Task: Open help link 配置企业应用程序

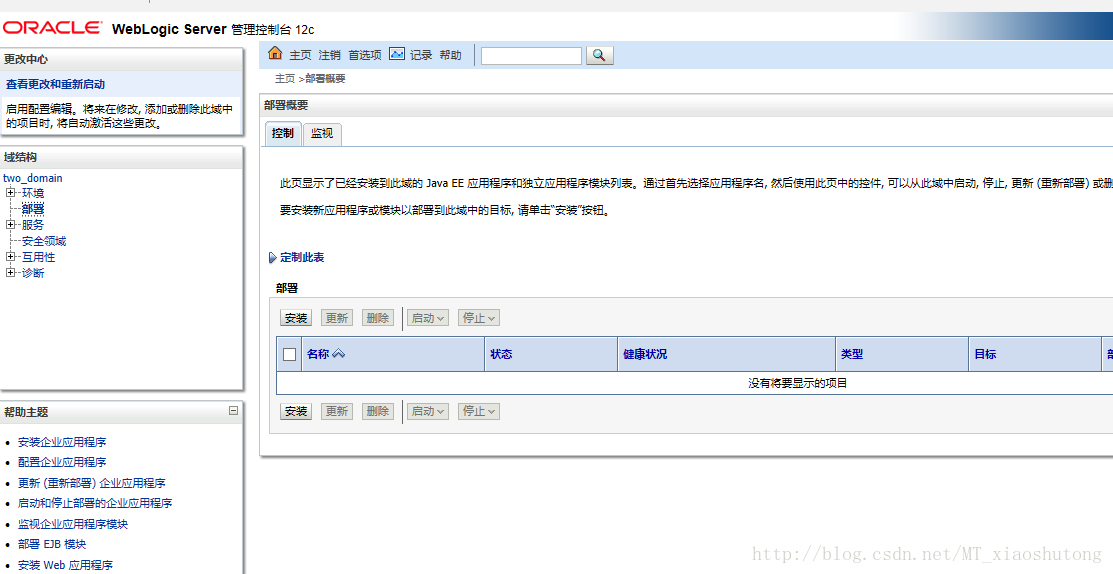Action: click(x=62, y=462)
